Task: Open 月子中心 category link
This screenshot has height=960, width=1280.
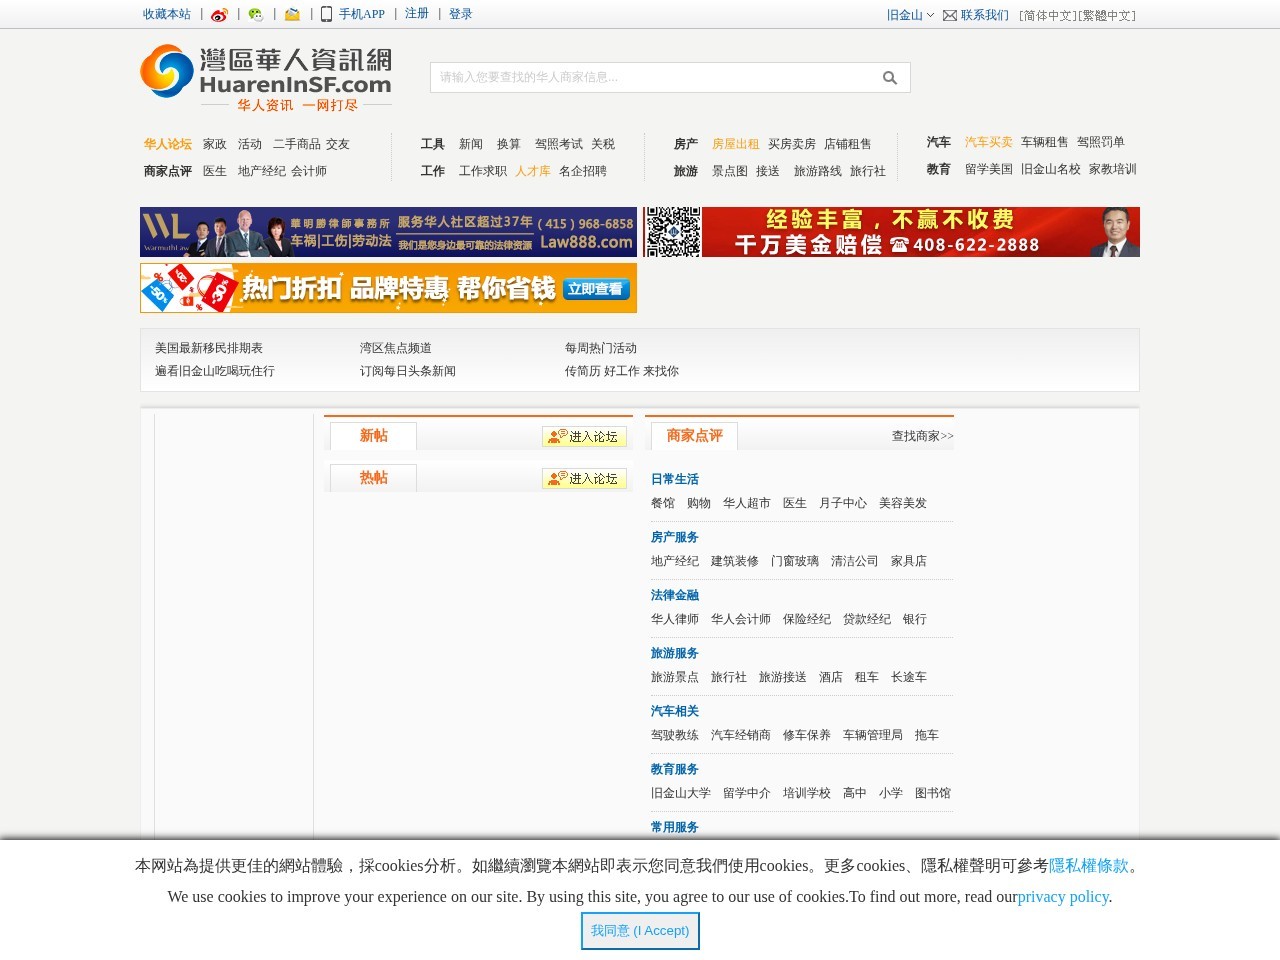Action: coord(843,503)
